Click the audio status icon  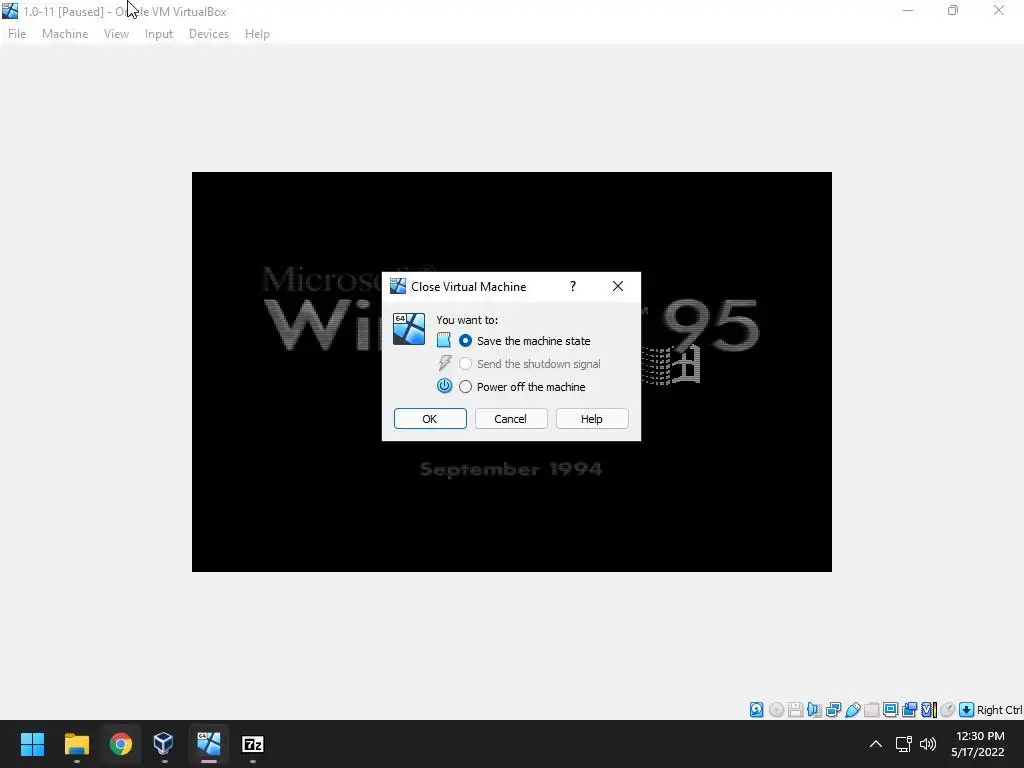pos(814,710)
